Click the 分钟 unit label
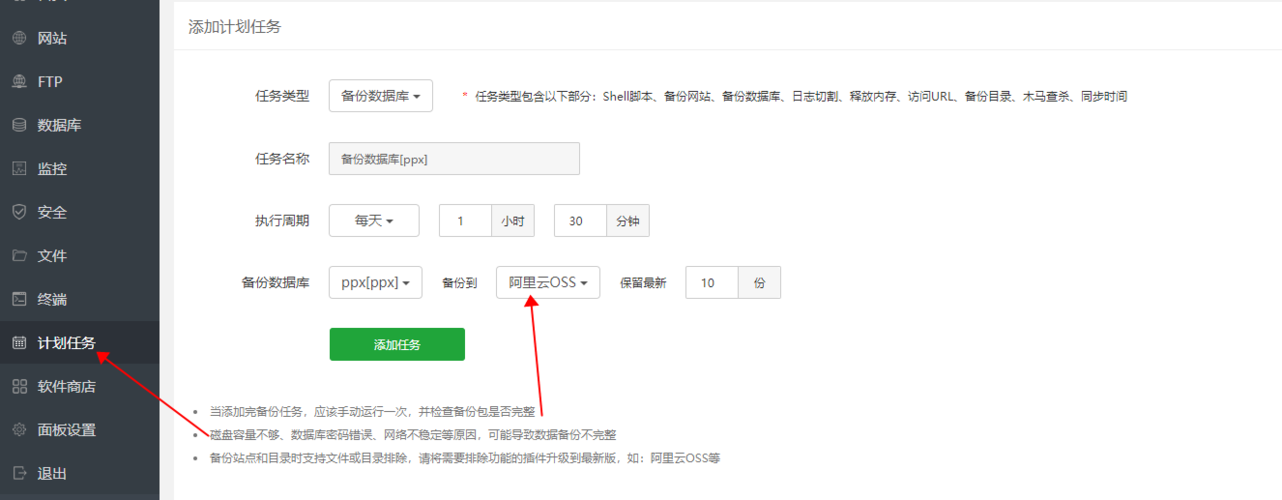 (629, 221)
